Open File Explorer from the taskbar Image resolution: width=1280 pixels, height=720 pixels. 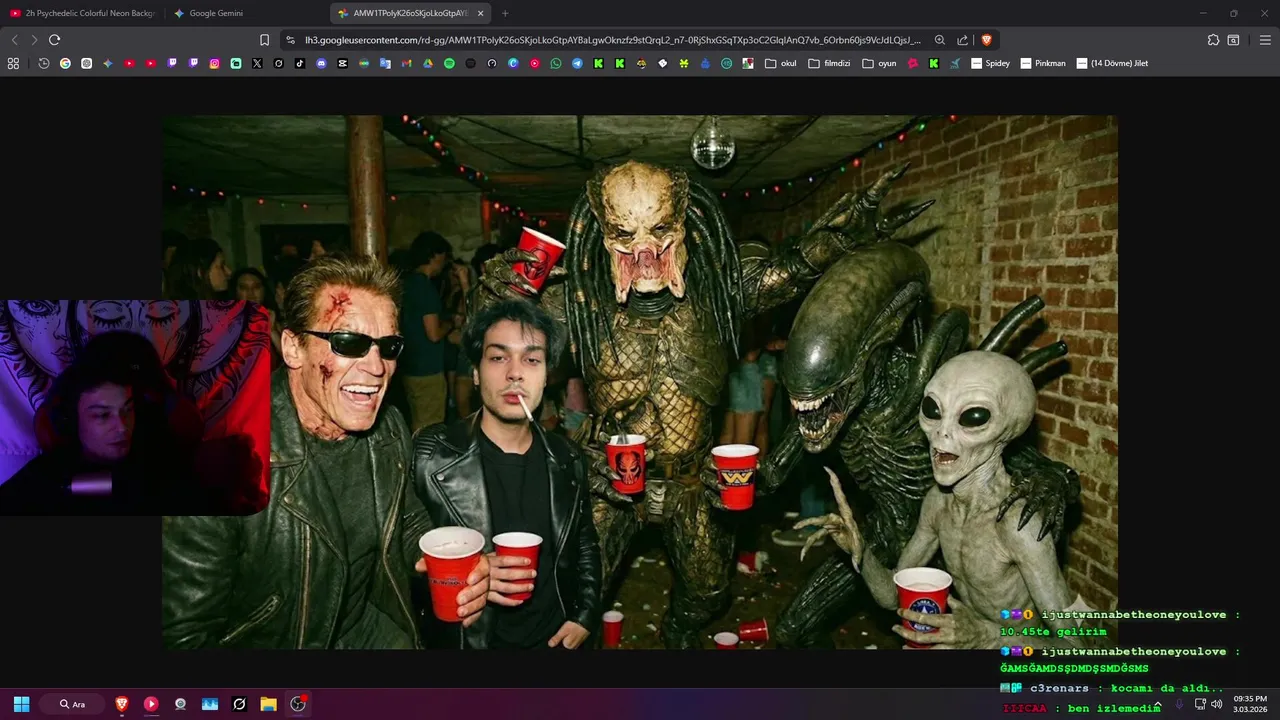click(x=268, y=704)
